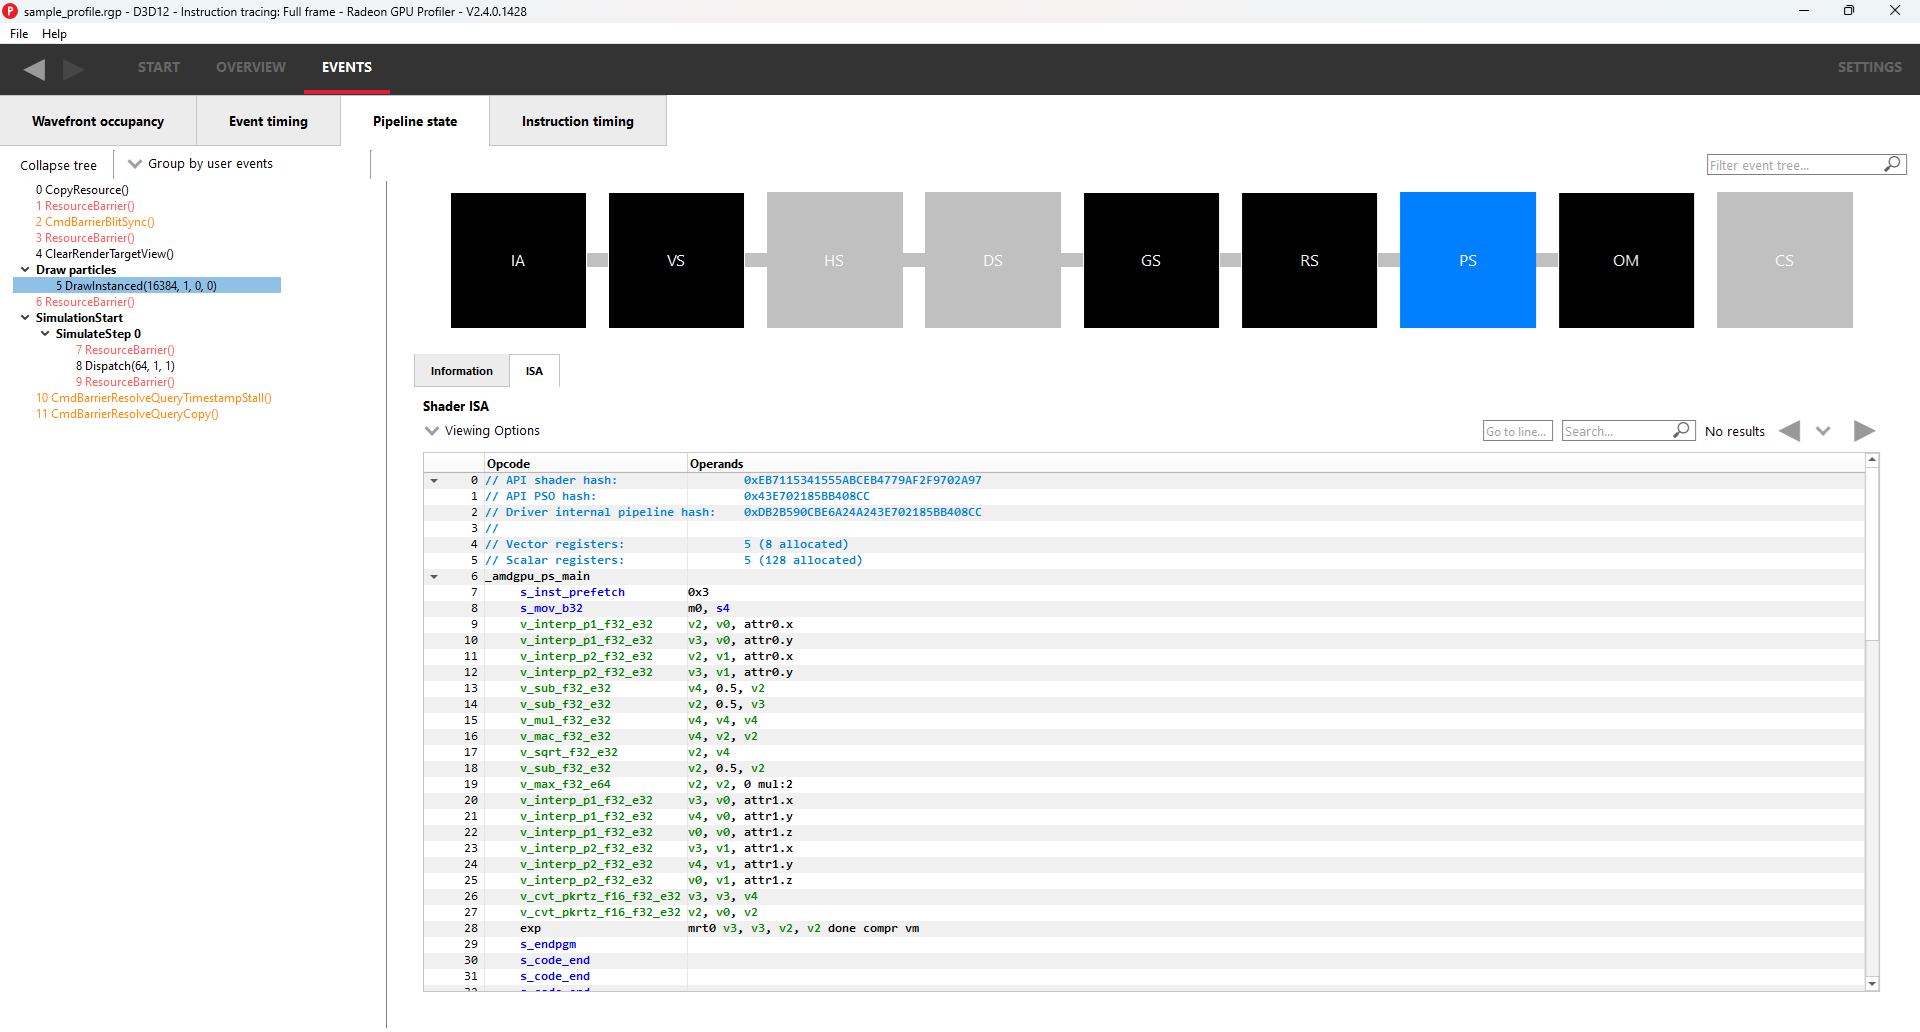Collapse the SimulateStep 0 tree node

click(x=45, y=334)
